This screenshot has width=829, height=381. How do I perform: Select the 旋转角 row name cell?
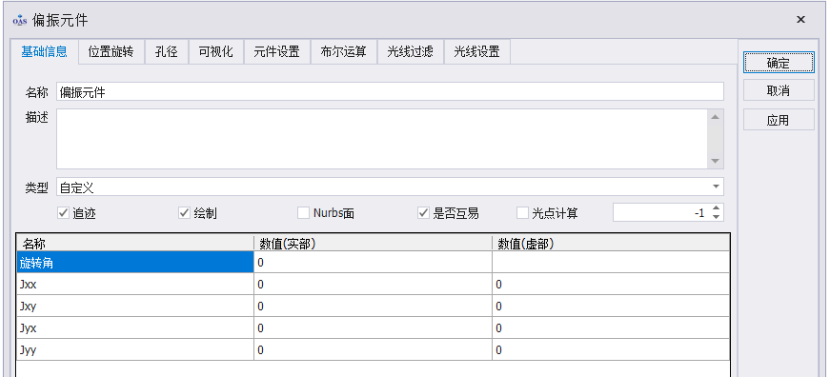[135, 262]
